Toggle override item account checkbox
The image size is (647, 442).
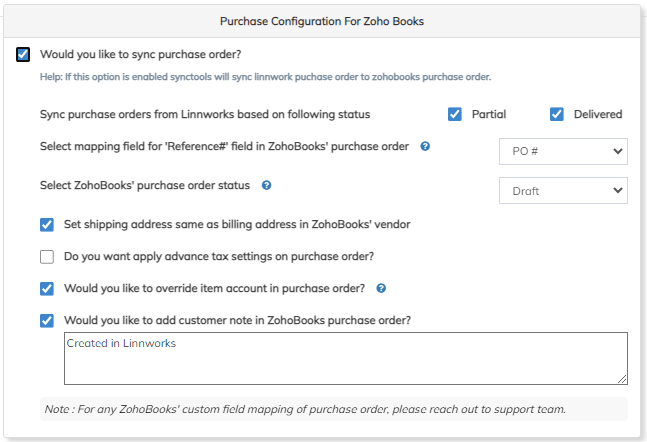point(47,288)
